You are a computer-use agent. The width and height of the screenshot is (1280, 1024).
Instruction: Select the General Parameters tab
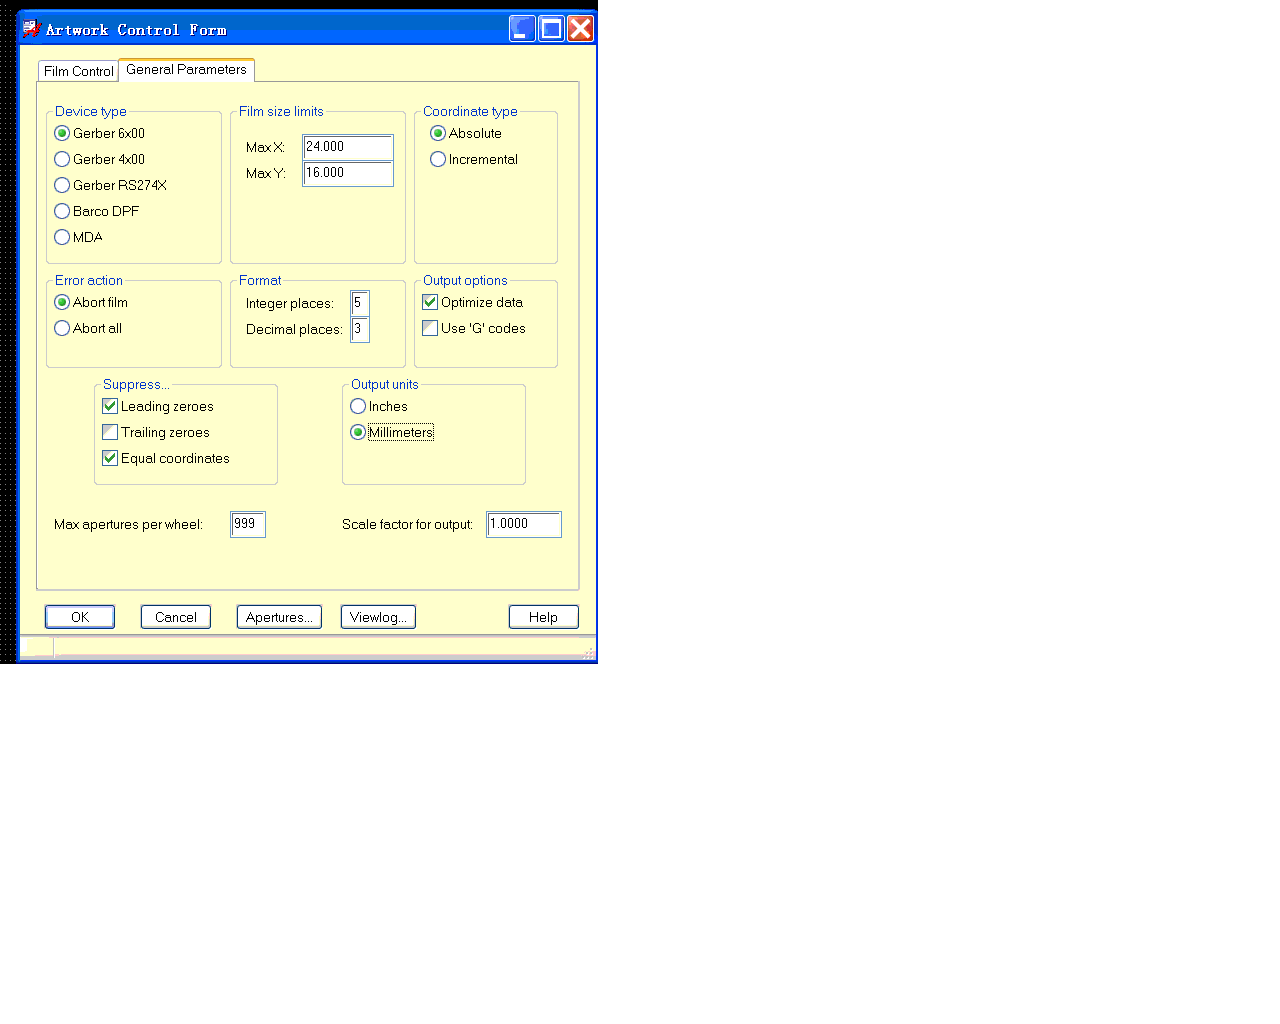point(186,69)
